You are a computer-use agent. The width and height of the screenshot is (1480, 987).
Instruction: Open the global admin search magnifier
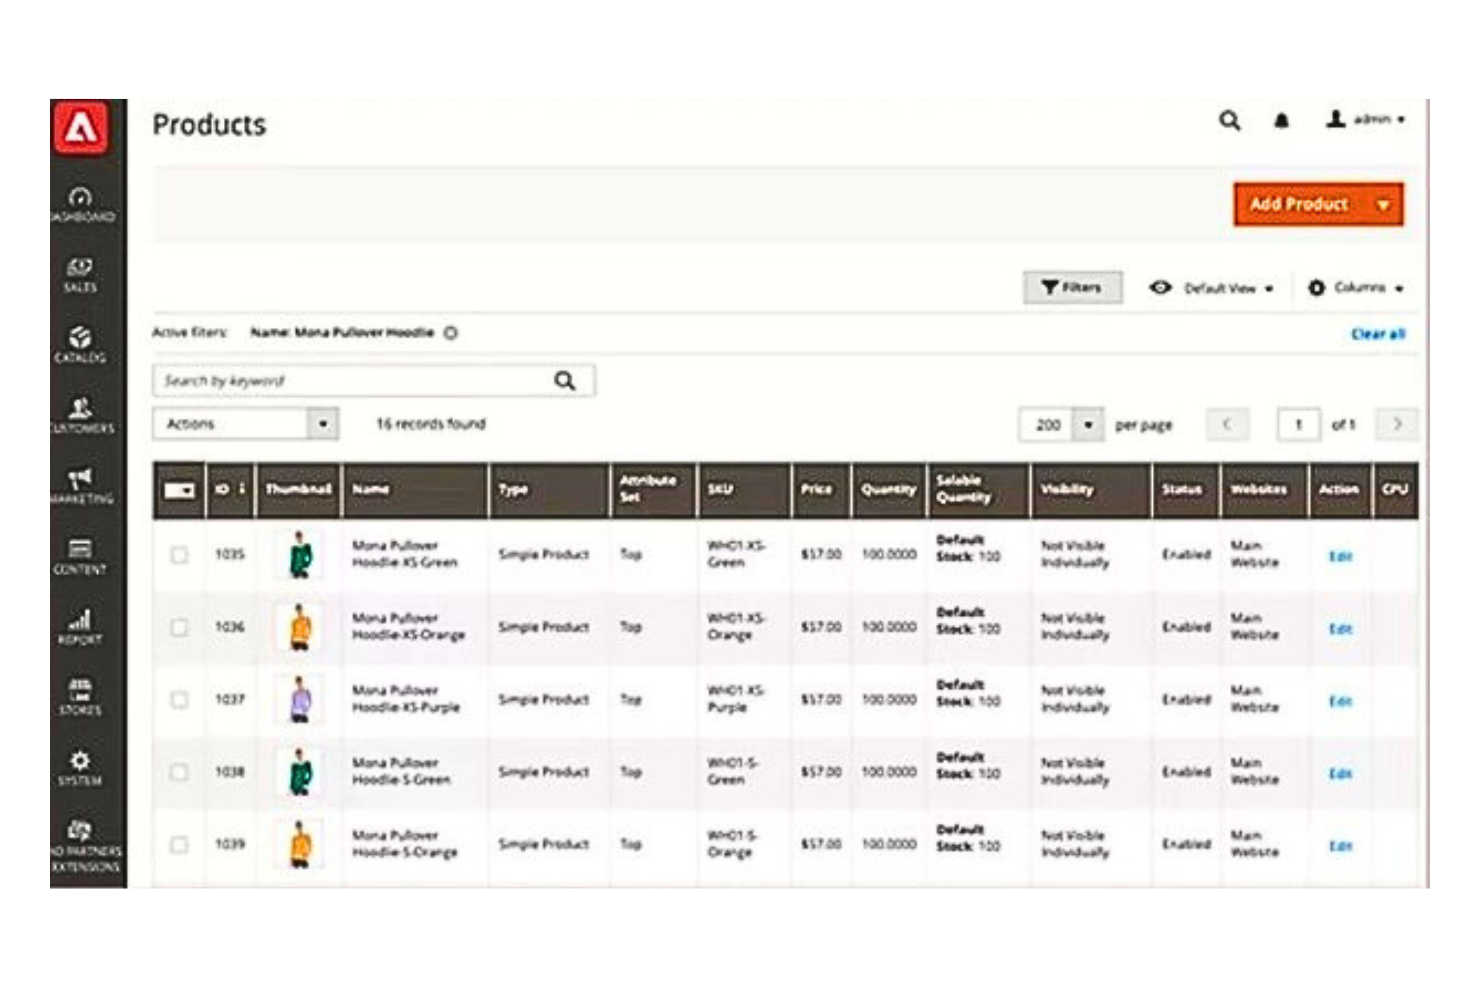[x=1230, y=120]
